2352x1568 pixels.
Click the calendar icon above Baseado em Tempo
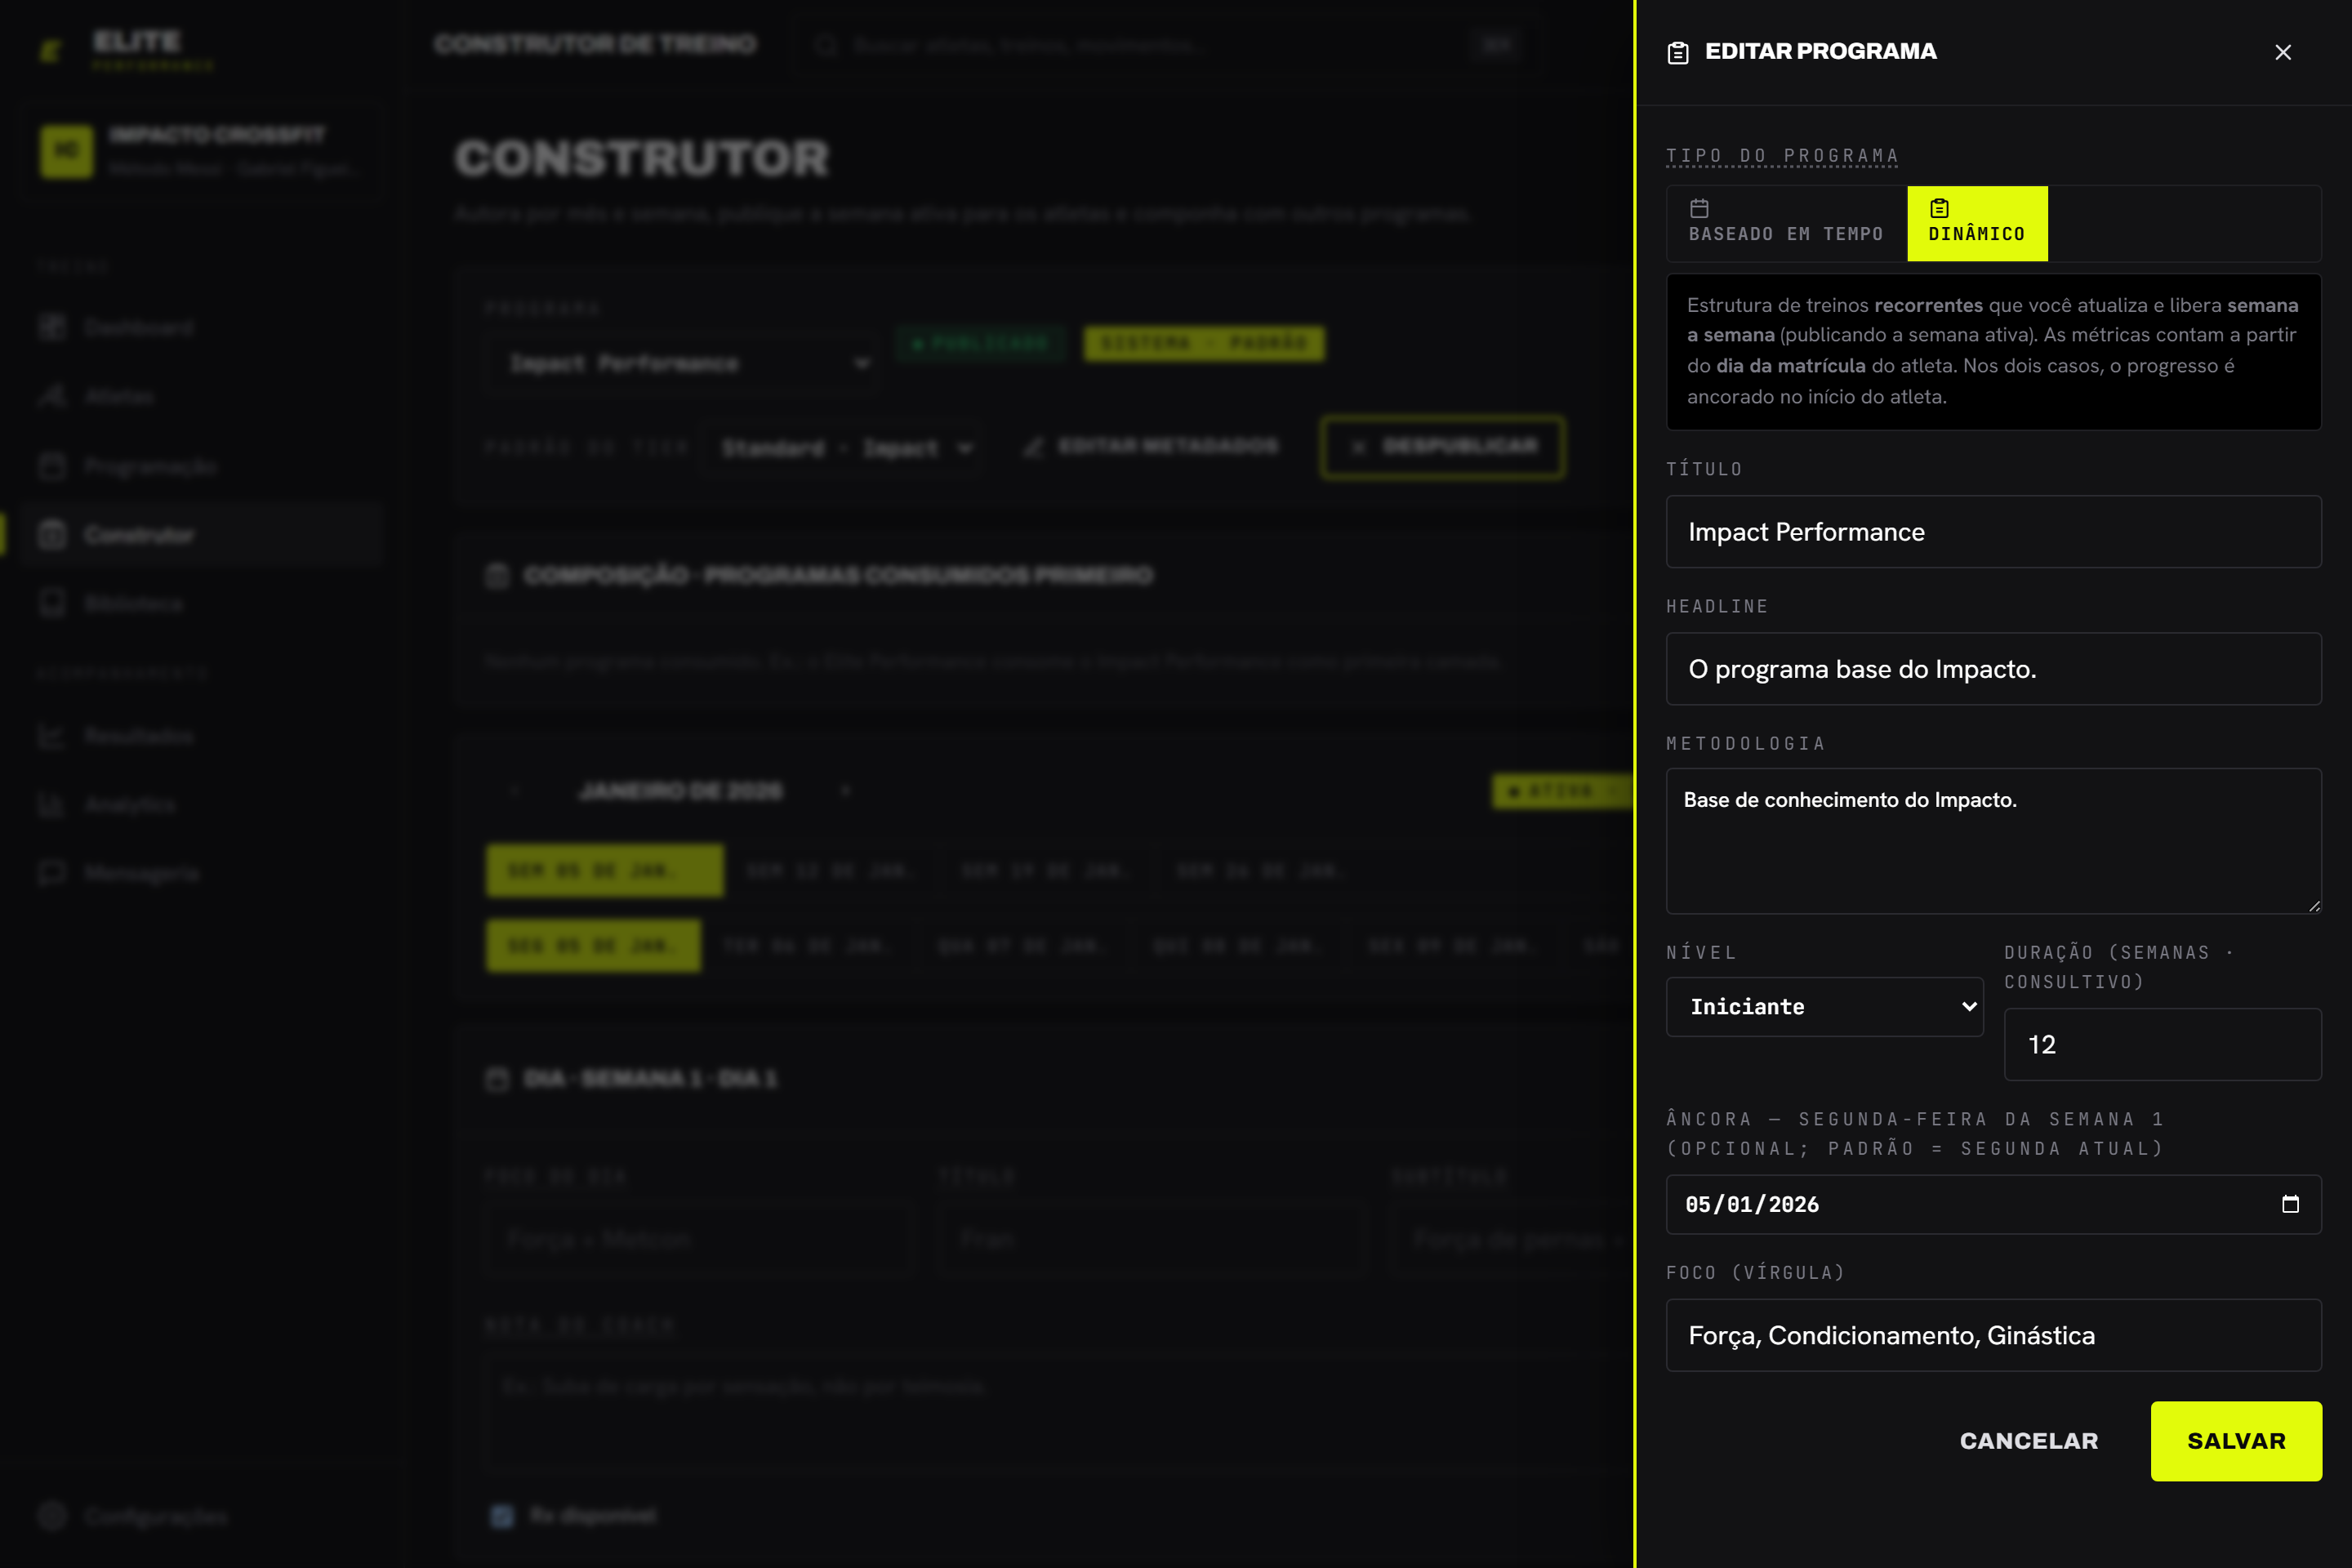tap(1699, 208)
